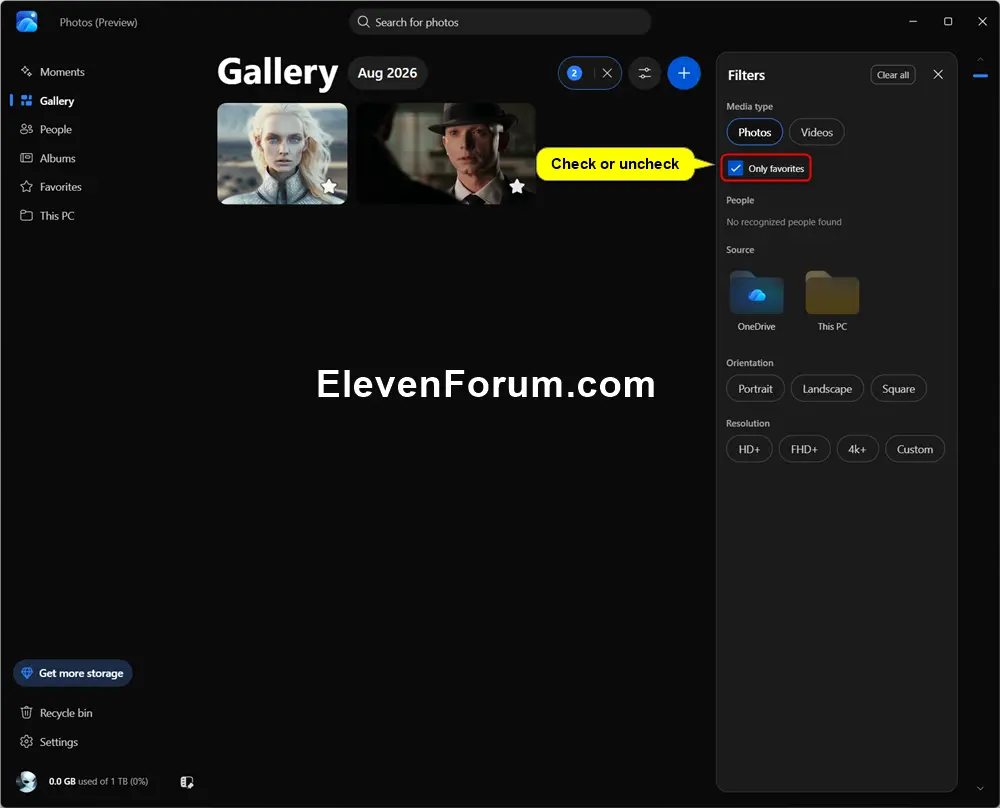The image size is (1000, 808).
Task: Select the OneDrive source folder
Action: (756, 300)
